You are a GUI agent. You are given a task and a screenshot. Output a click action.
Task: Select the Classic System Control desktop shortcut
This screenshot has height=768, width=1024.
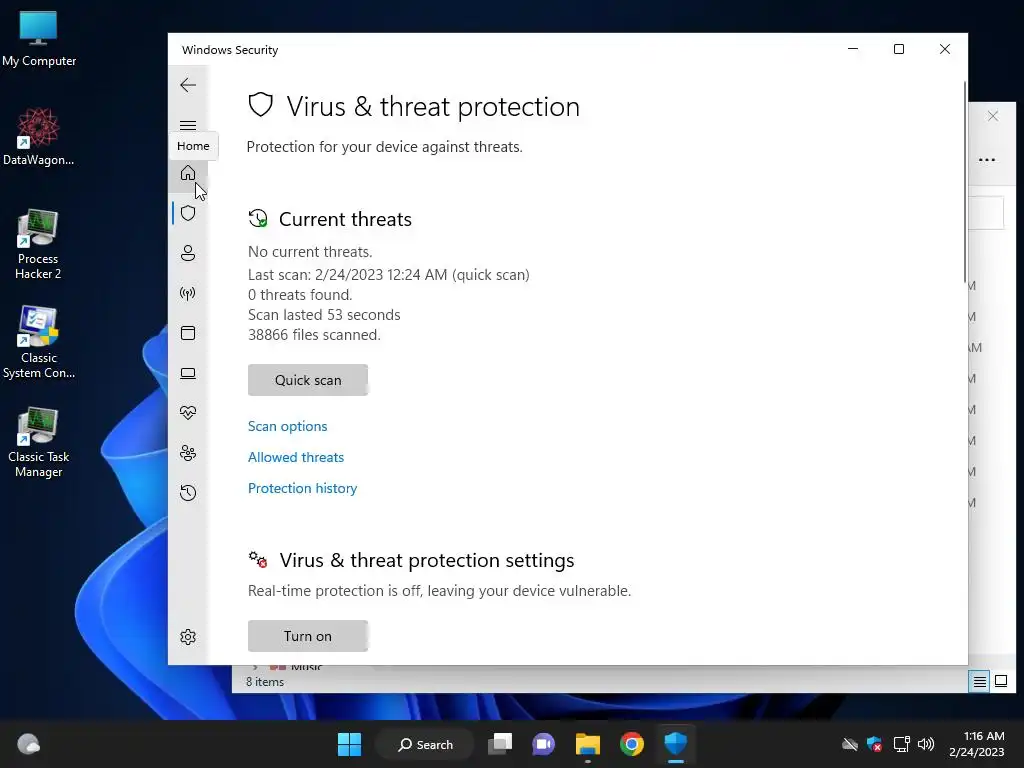(x=39, y=343)
